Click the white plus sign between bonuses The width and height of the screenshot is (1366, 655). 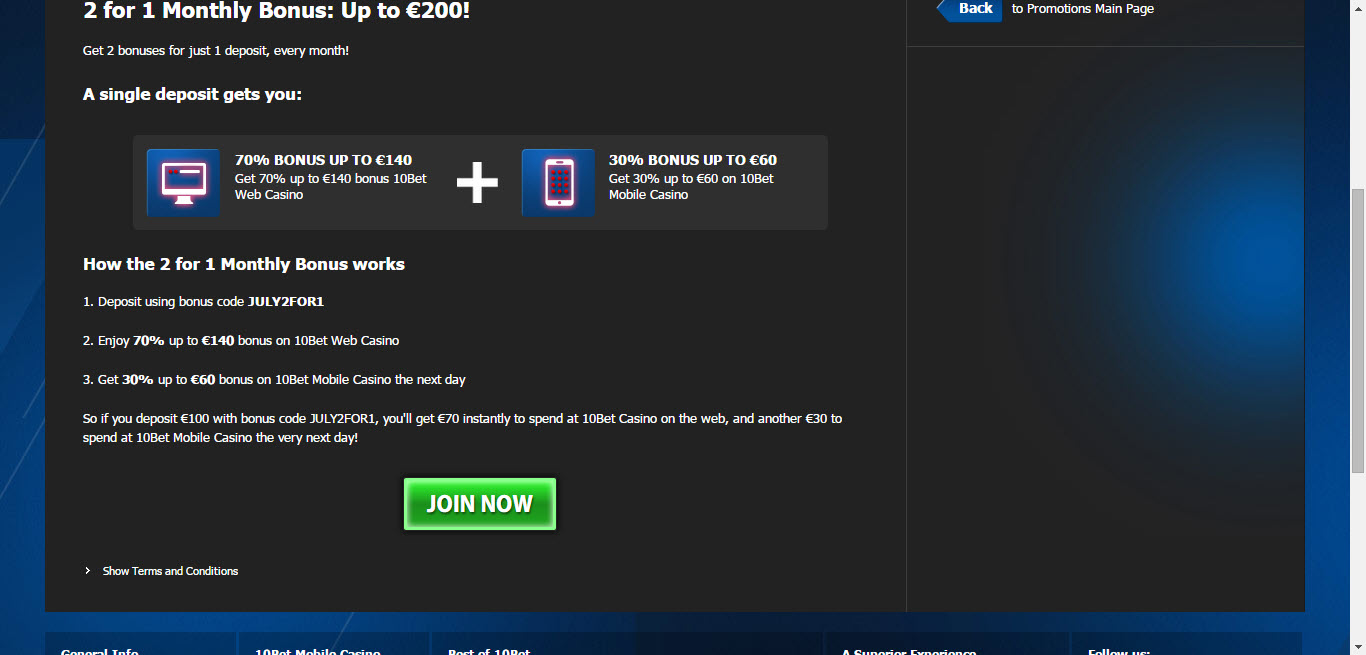pyautogui.click(x=477, y=183)
